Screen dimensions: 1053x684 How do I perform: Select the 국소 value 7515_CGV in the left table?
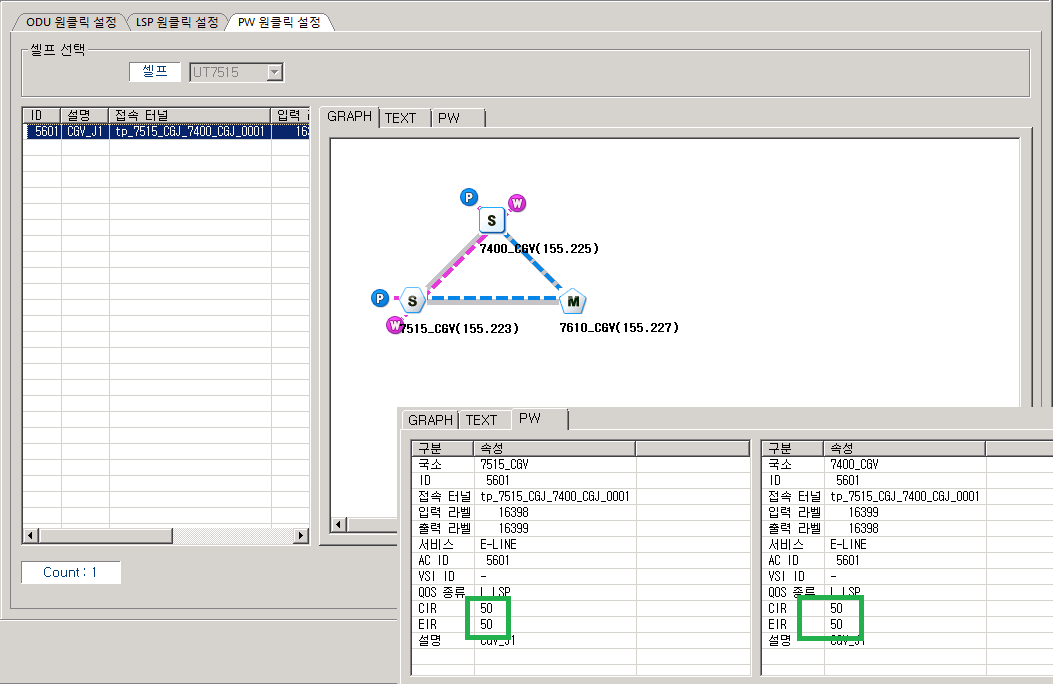pos(504,465)
